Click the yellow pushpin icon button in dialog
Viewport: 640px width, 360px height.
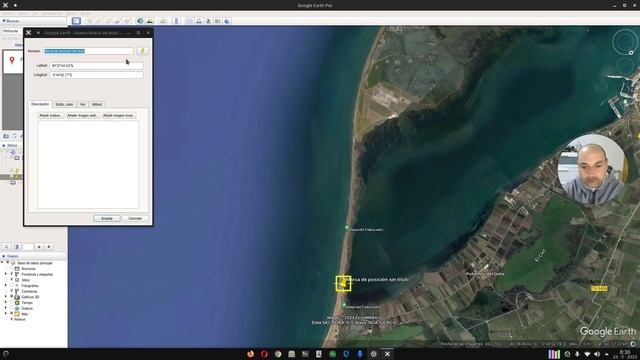[142, 51]
